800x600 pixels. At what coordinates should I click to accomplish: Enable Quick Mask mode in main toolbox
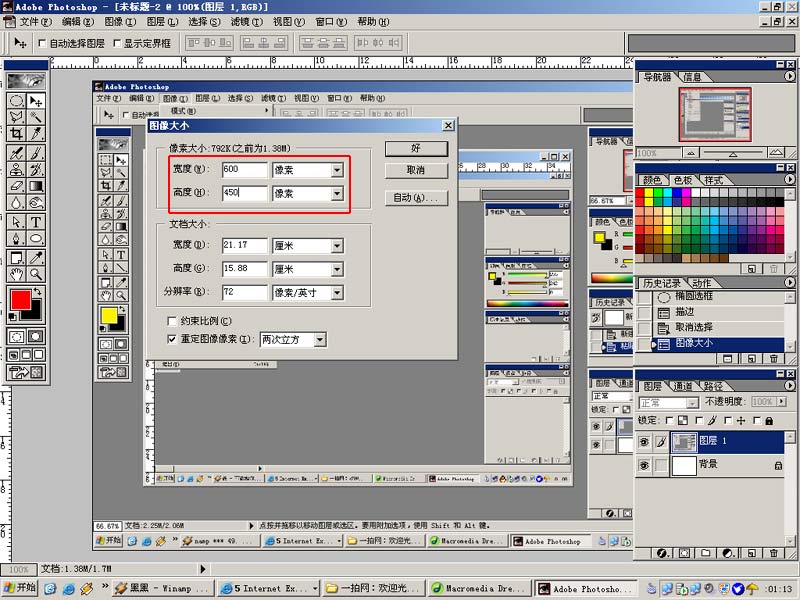(36, 337)
